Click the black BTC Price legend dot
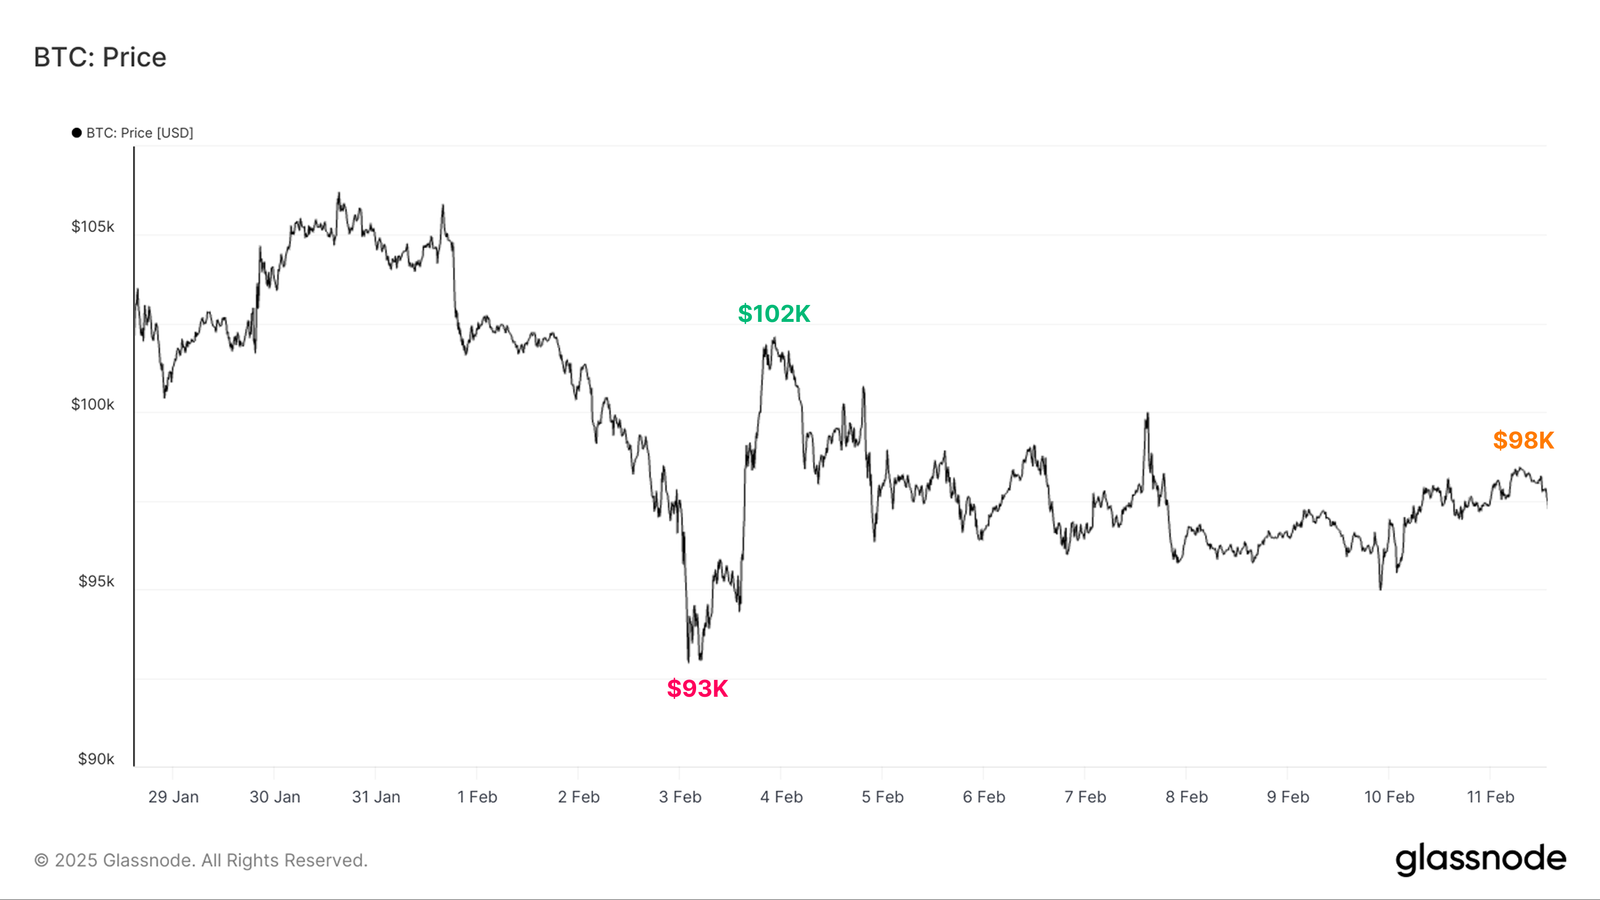Image resolution: width=1600 pixels, height=900 pixels. (x=76, y=133)
